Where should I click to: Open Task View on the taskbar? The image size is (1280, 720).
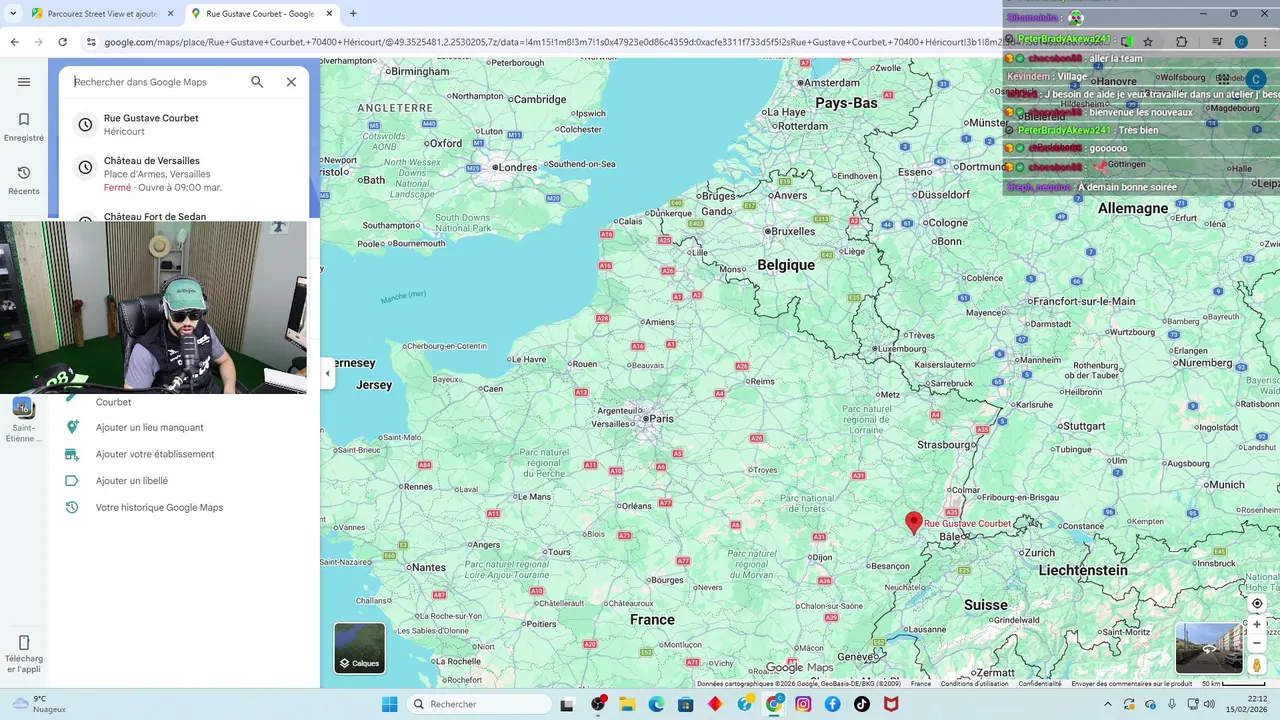568,704
